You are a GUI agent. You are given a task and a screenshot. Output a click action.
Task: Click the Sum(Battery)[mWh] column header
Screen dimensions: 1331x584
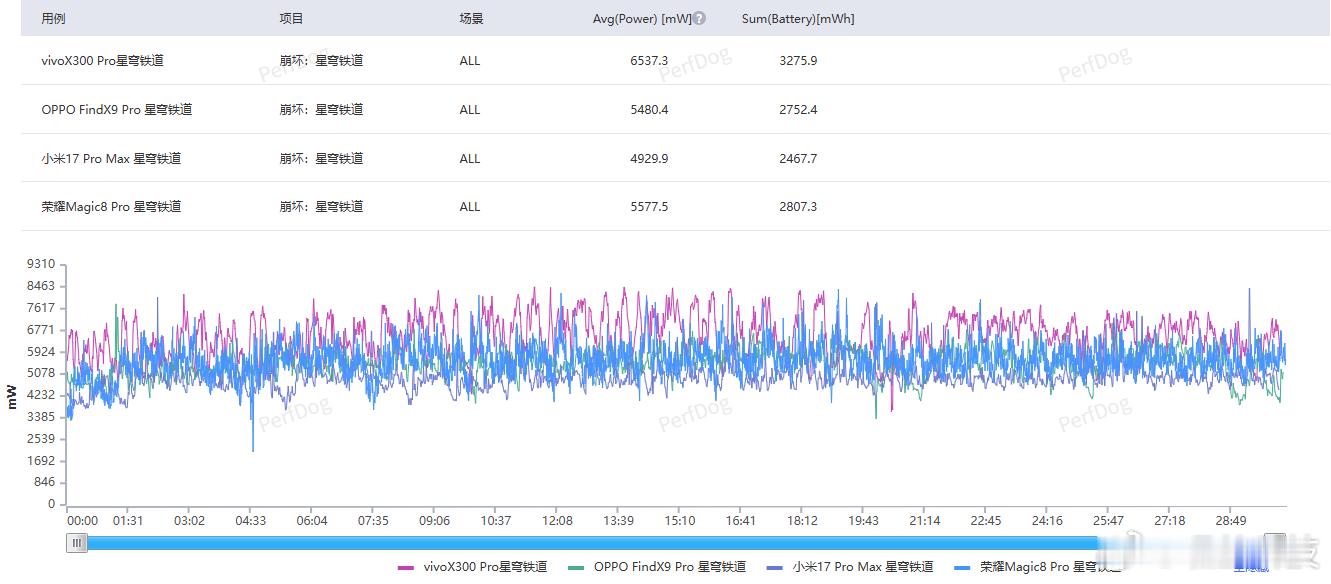click(x=798, y=18)
